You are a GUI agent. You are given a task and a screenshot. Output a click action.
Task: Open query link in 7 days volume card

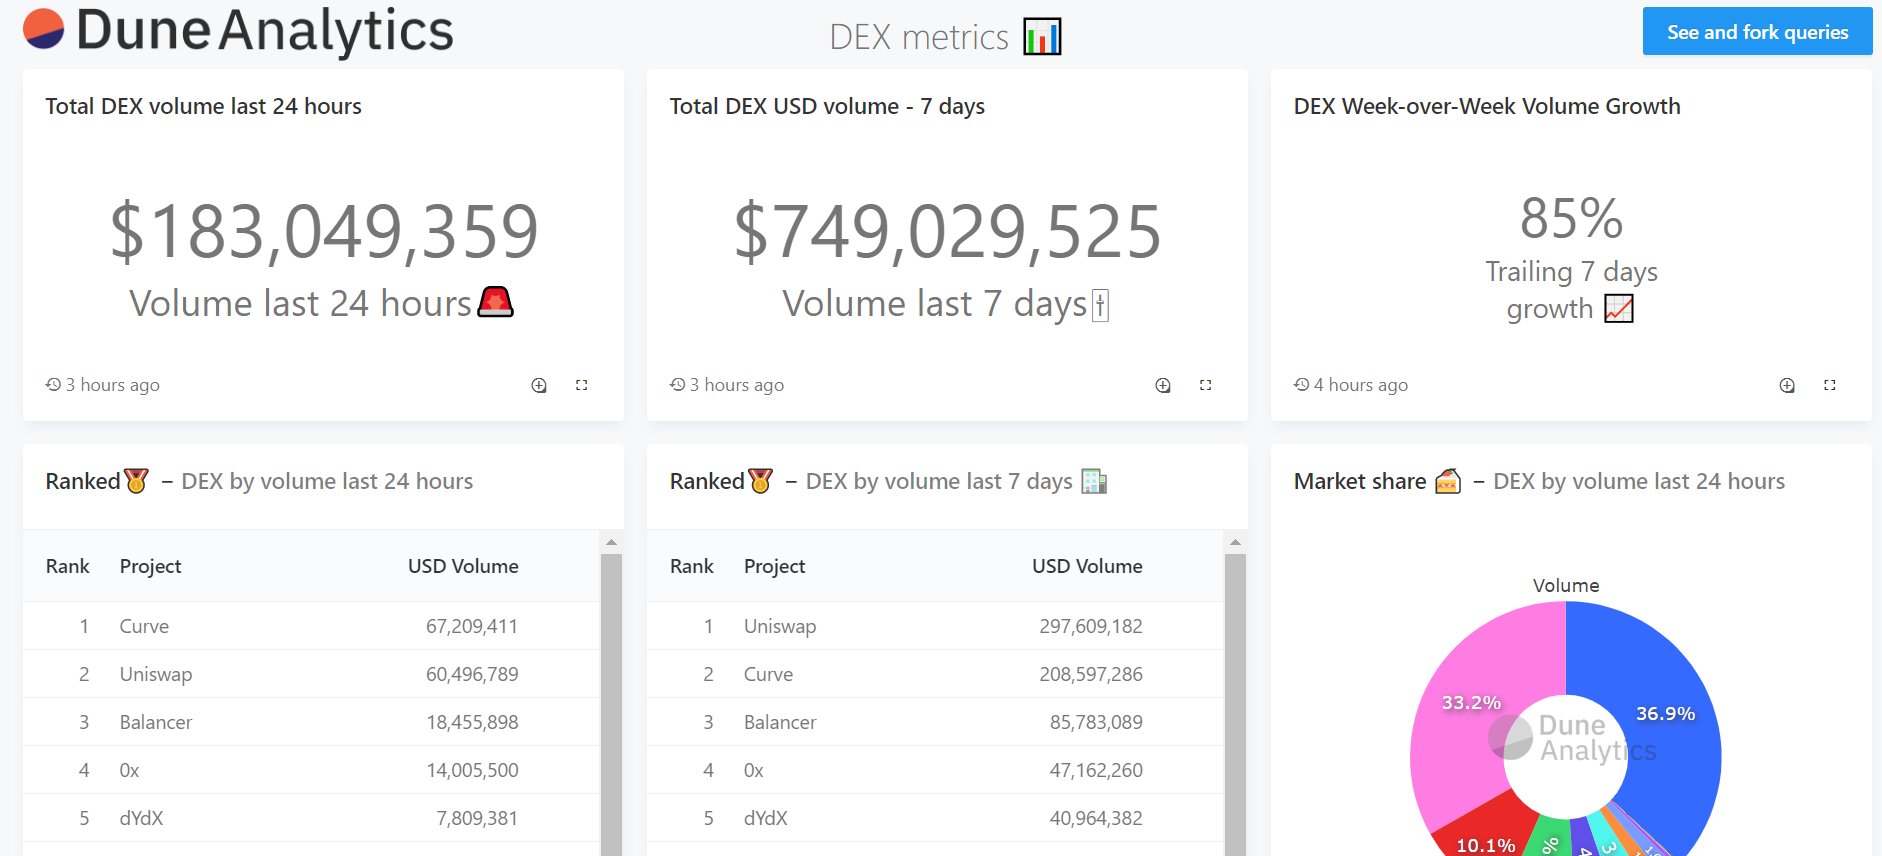point(1163,385)
